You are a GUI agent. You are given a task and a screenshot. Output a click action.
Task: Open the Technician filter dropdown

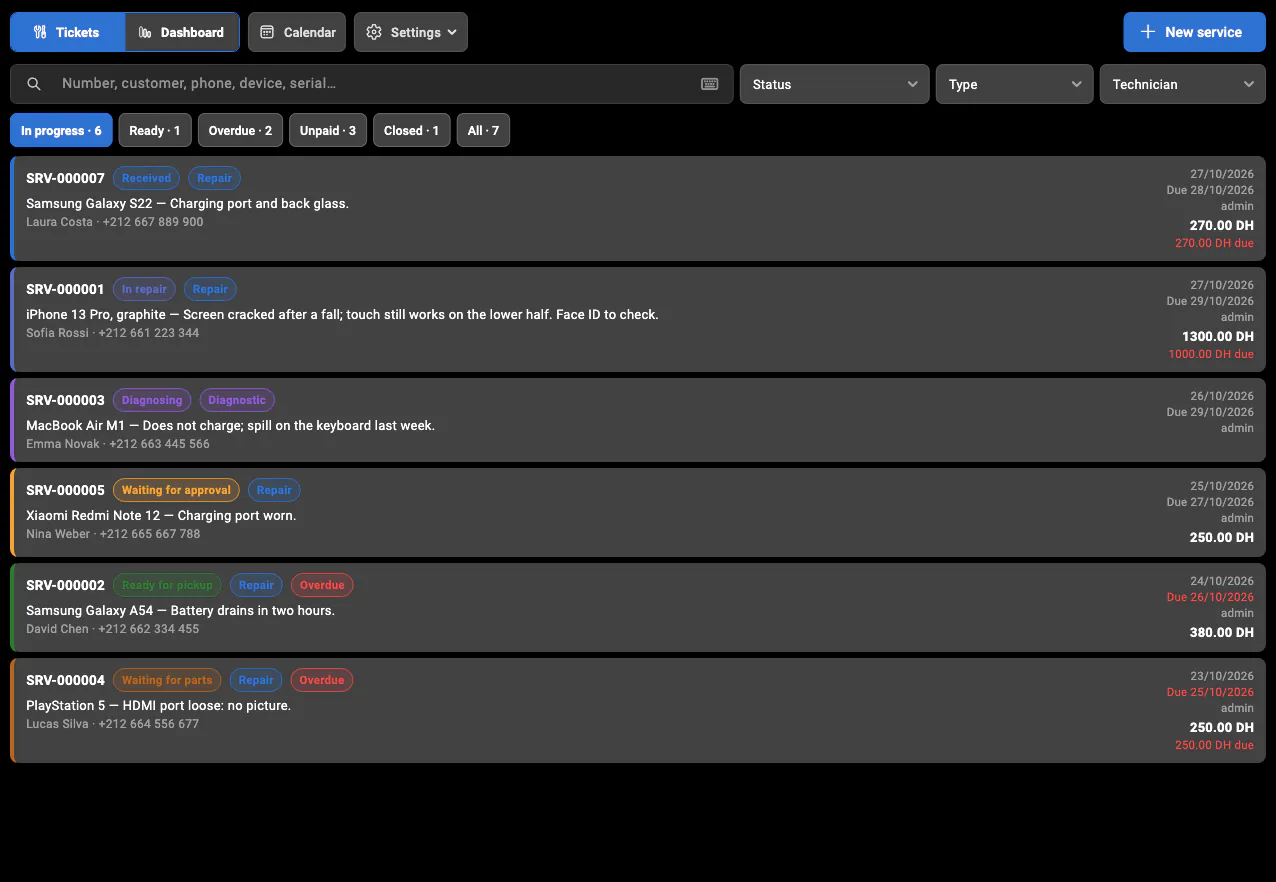(1183, 84)
